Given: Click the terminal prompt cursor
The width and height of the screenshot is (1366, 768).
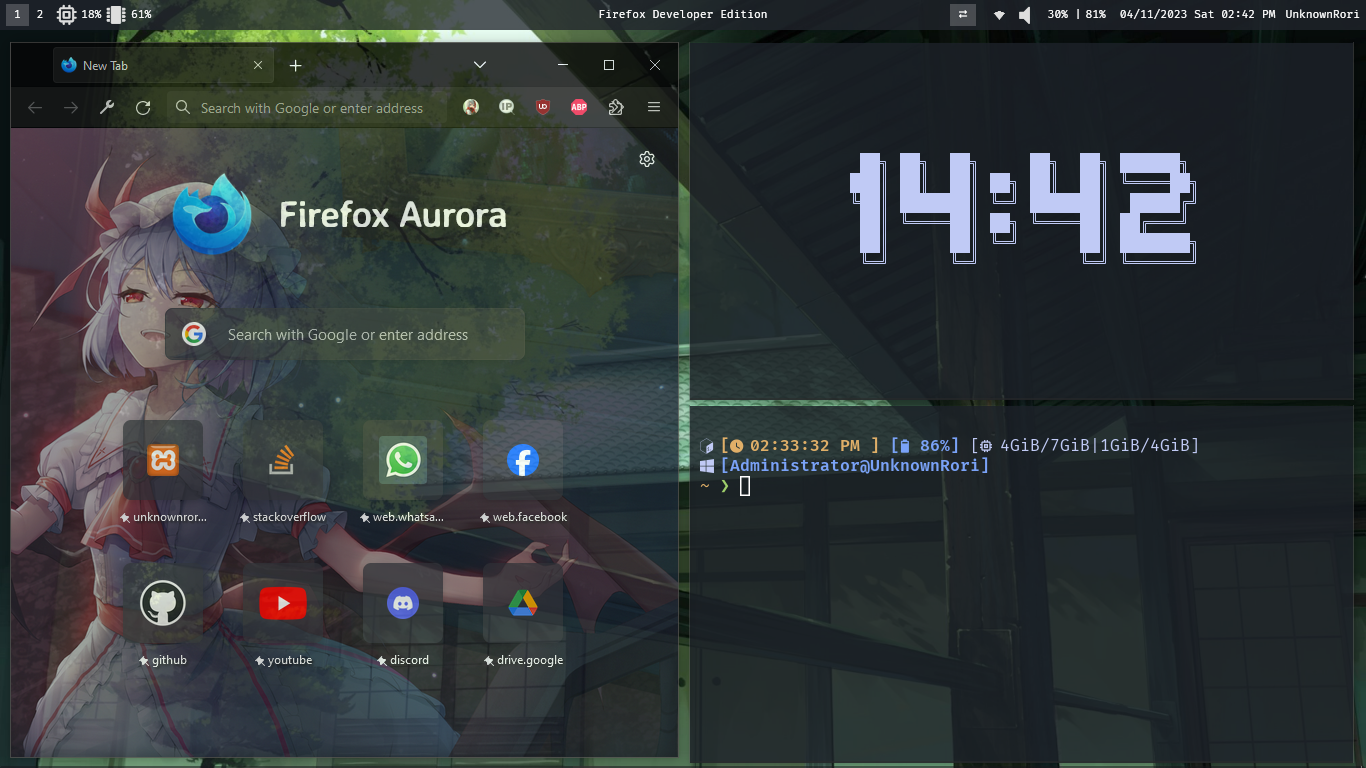Looking at the screenshot, I should pyautogui.click(x=744, y=486).
